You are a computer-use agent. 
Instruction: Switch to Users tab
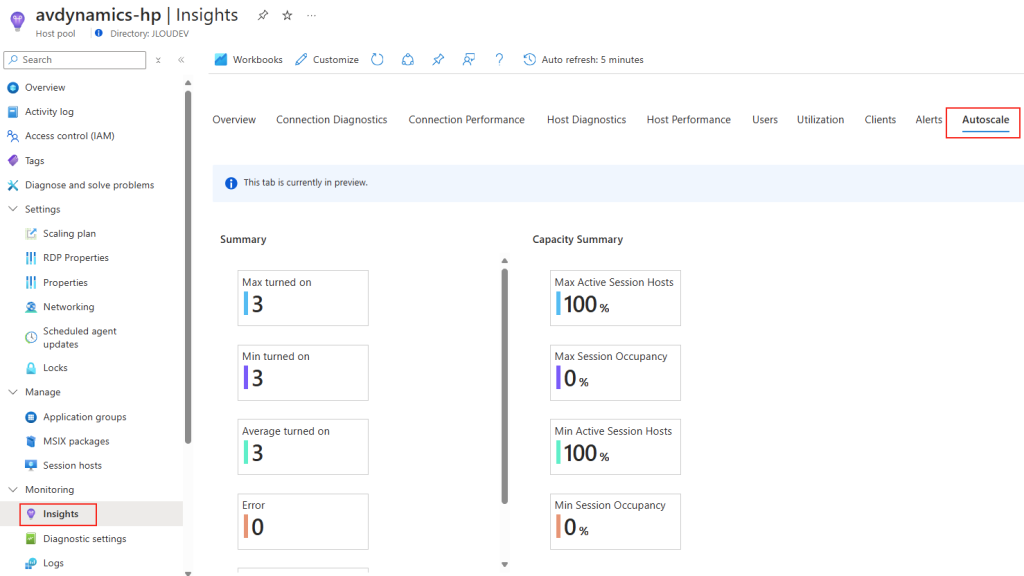point(765,120)
